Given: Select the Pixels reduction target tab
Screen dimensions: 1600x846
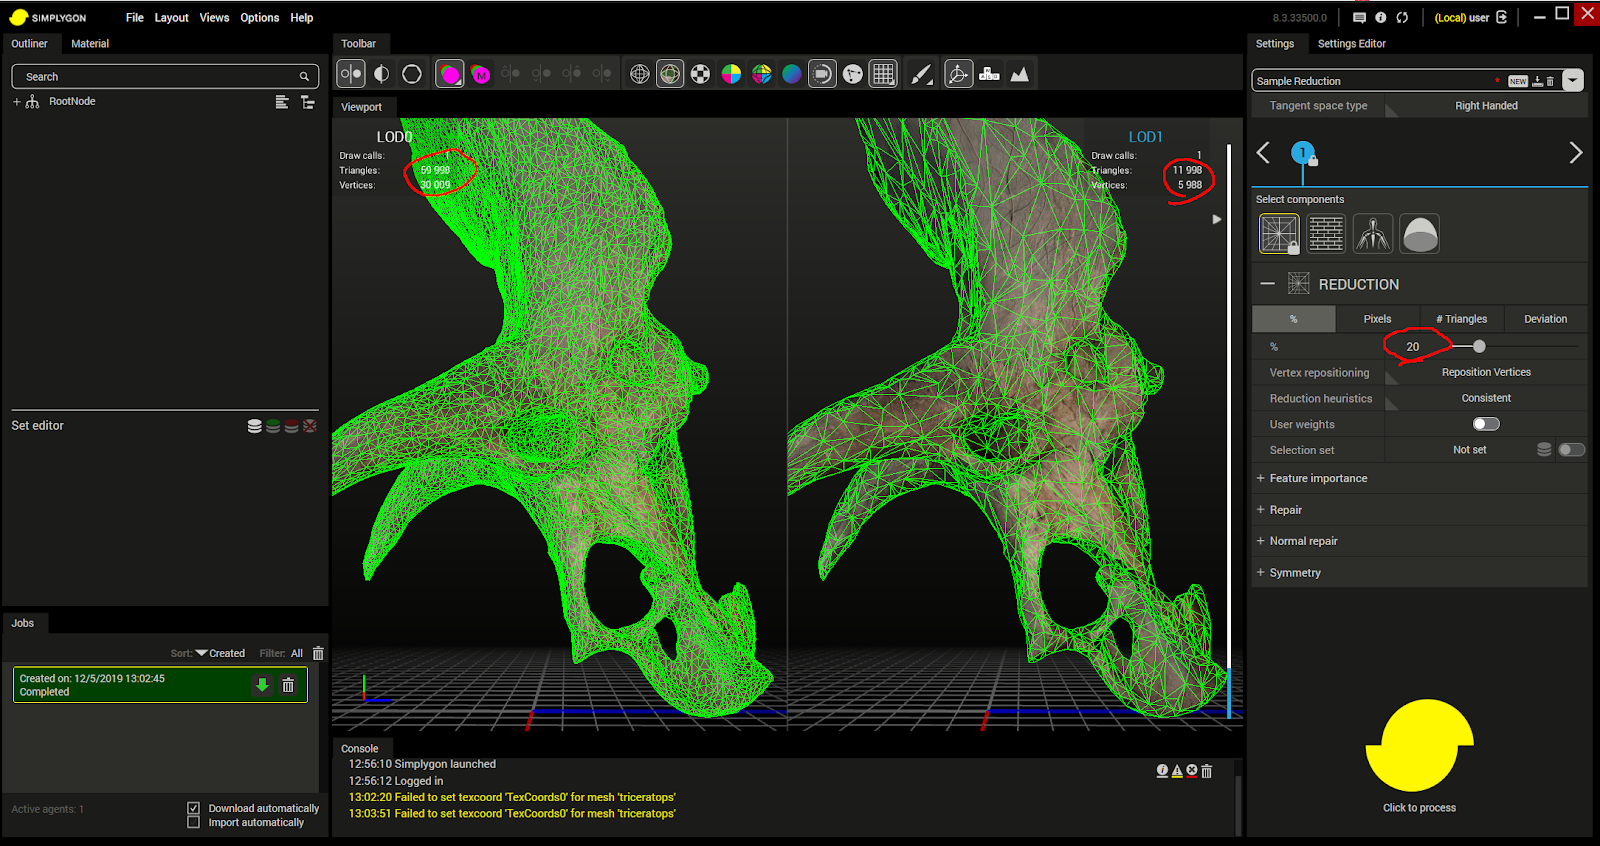Looking at the screenshot, I should click(x=1377, y=319).
